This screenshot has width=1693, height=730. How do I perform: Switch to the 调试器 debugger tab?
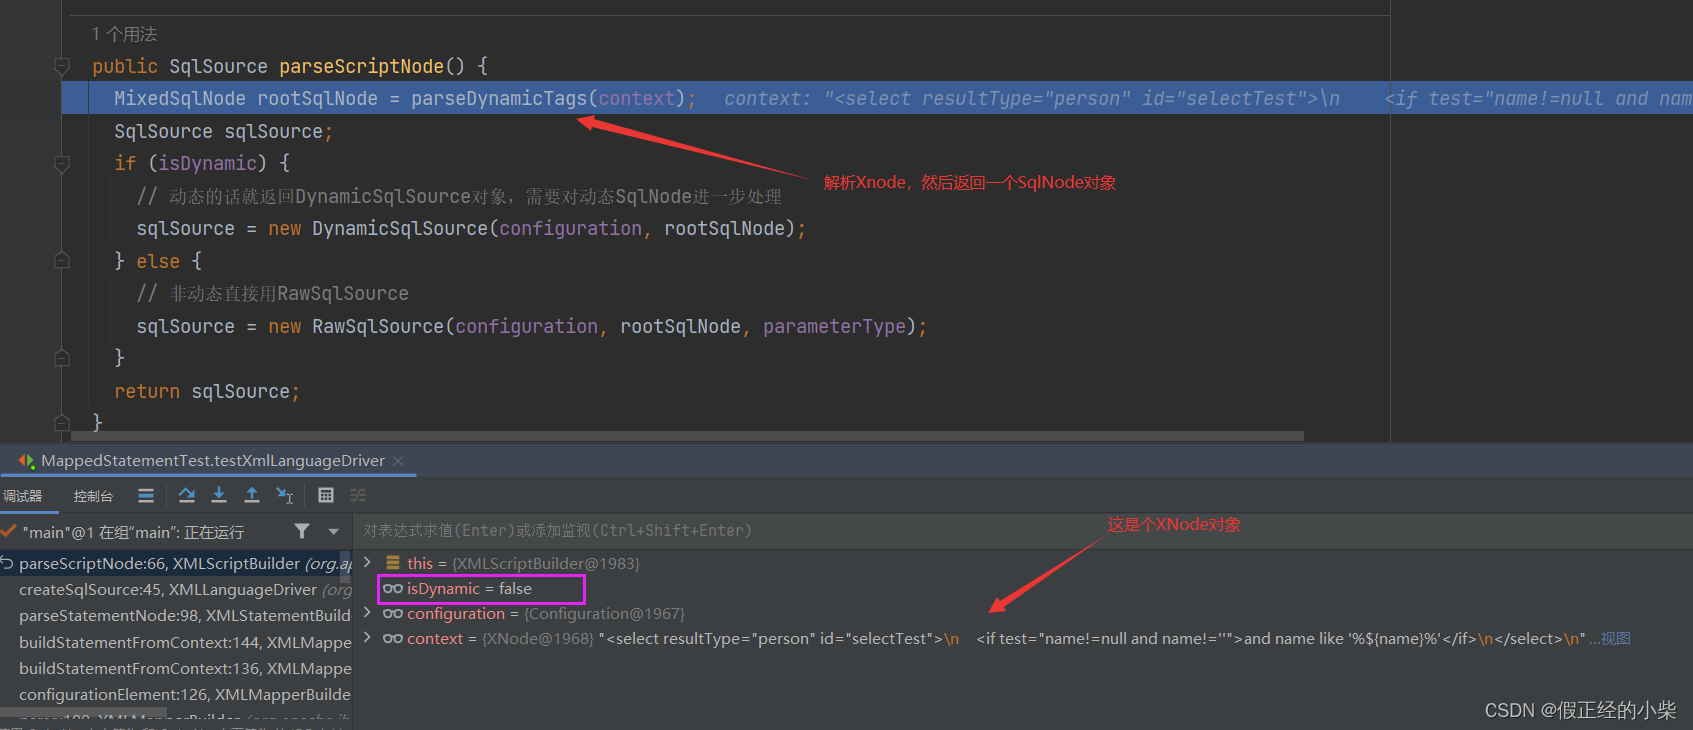(22, 496)
